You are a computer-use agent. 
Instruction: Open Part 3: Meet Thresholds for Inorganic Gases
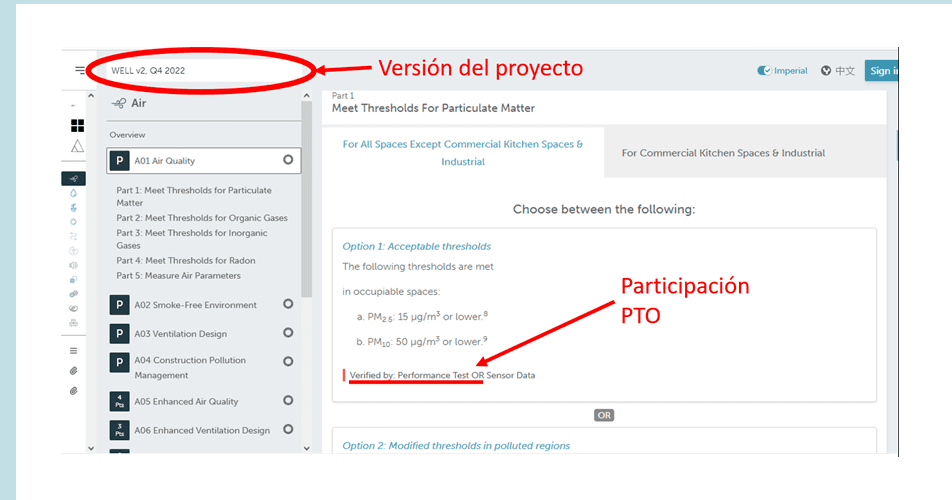point(192,239)
